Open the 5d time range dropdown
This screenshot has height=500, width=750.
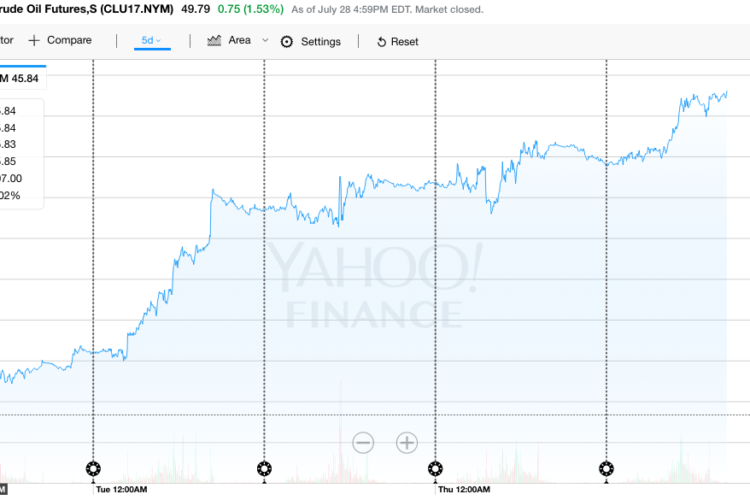pos(152,41)
